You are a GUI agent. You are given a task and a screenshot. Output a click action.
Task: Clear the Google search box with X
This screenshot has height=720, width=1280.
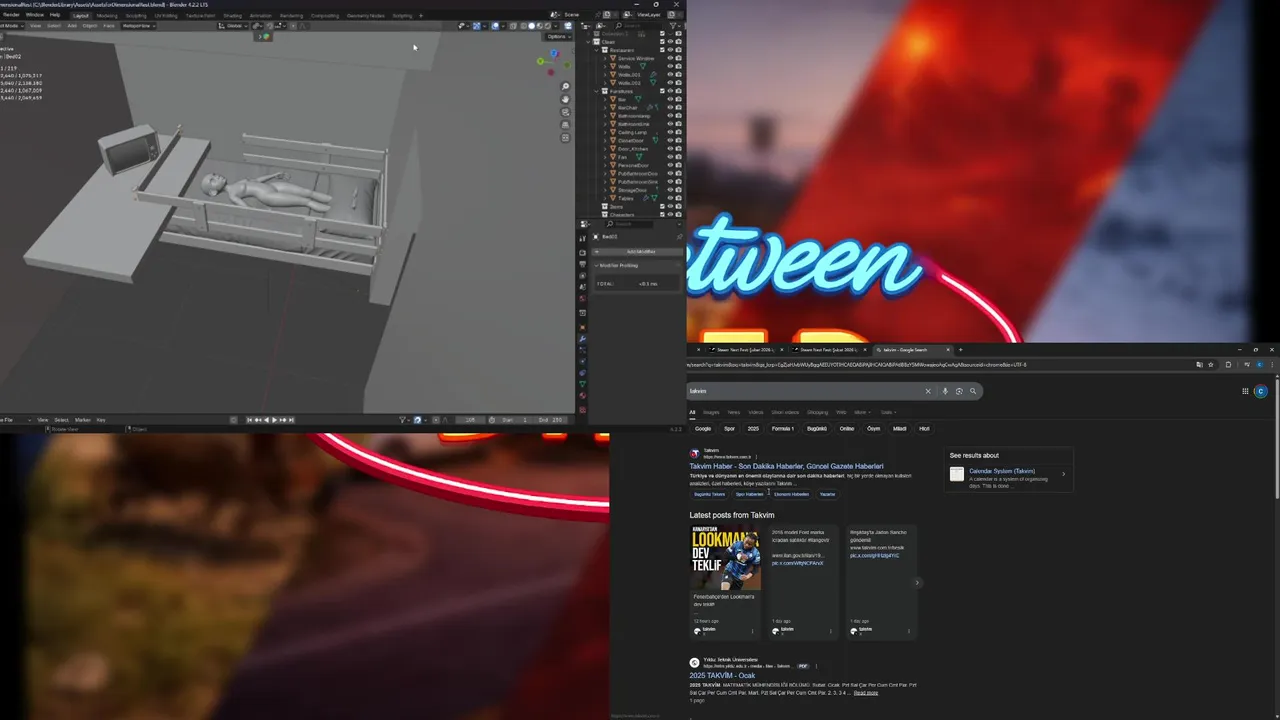pos(928,391)
